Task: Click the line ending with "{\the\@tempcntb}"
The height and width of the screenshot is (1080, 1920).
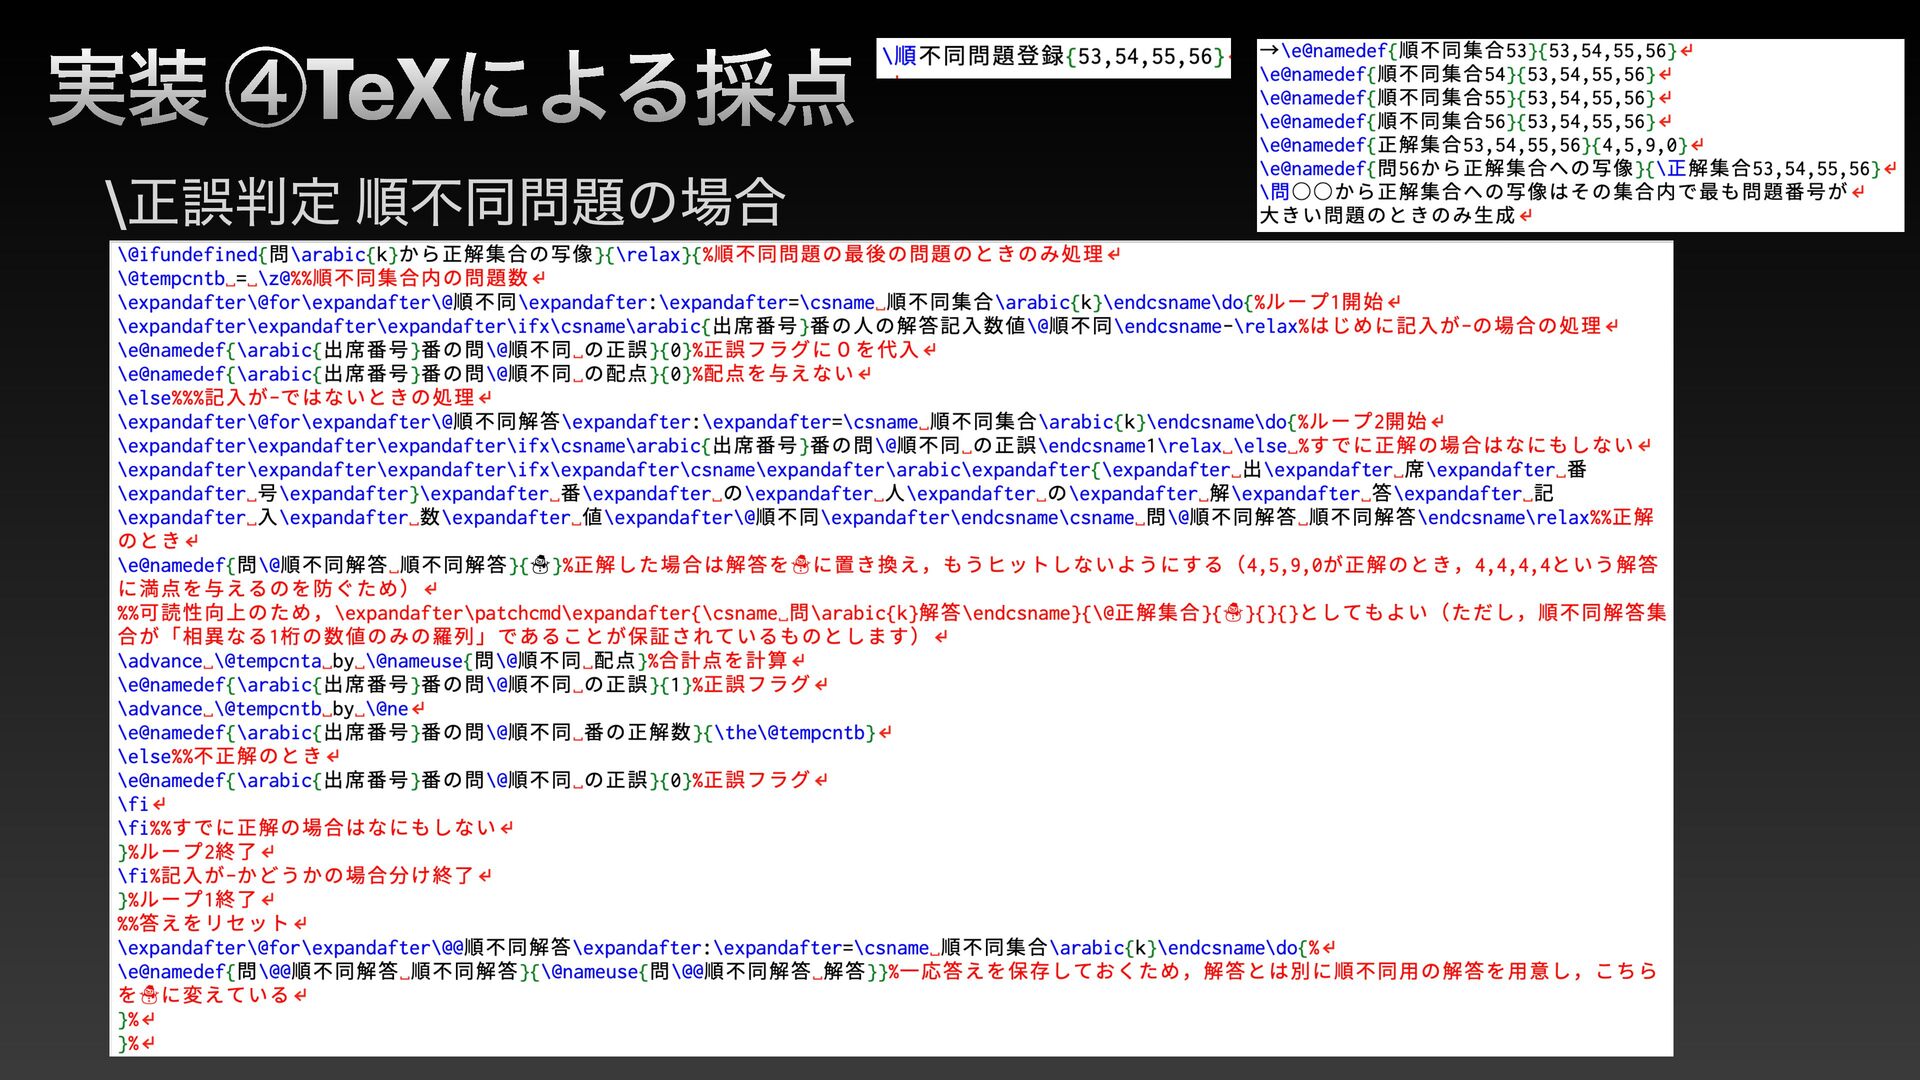Action: pyautogui.click(x=505, y=733)
